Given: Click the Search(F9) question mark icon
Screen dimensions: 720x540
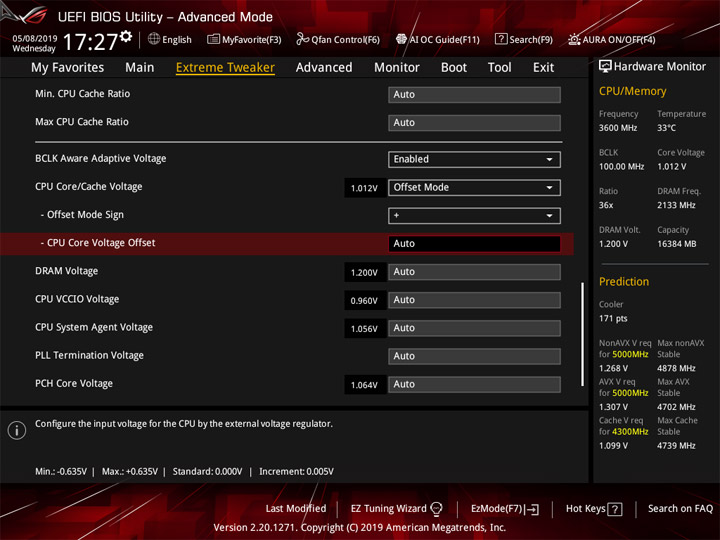Looking at the screenshot, I should pyautogui.click(x=501, y=39).
